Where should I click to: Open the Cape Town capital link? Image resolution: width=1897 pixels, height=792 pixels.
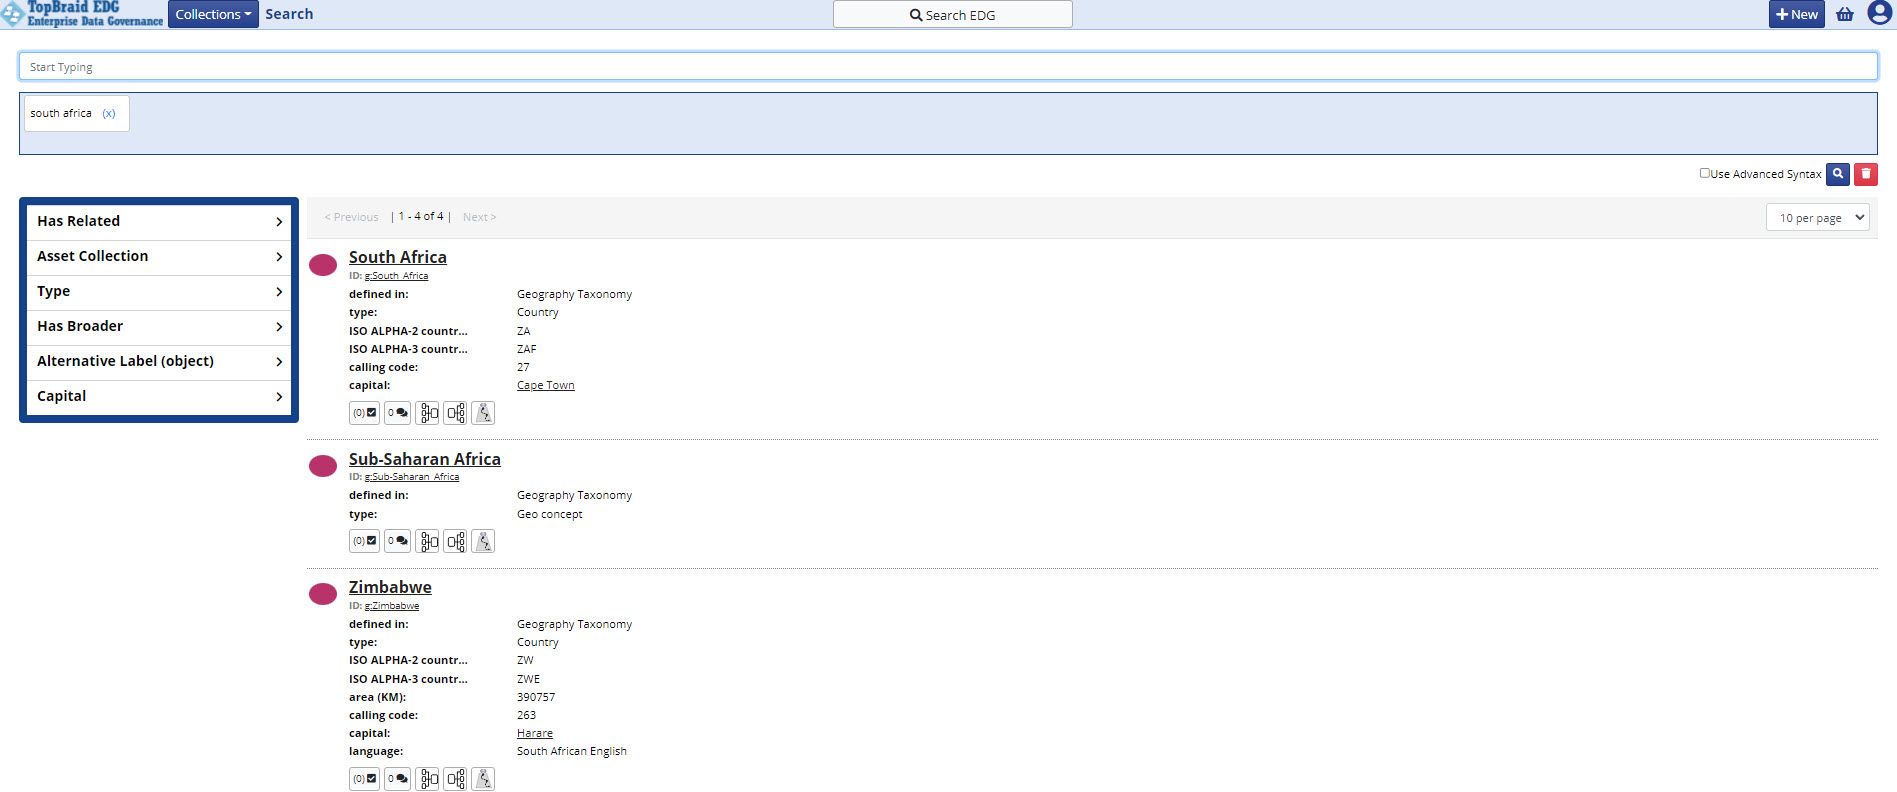tap(545, 385)
